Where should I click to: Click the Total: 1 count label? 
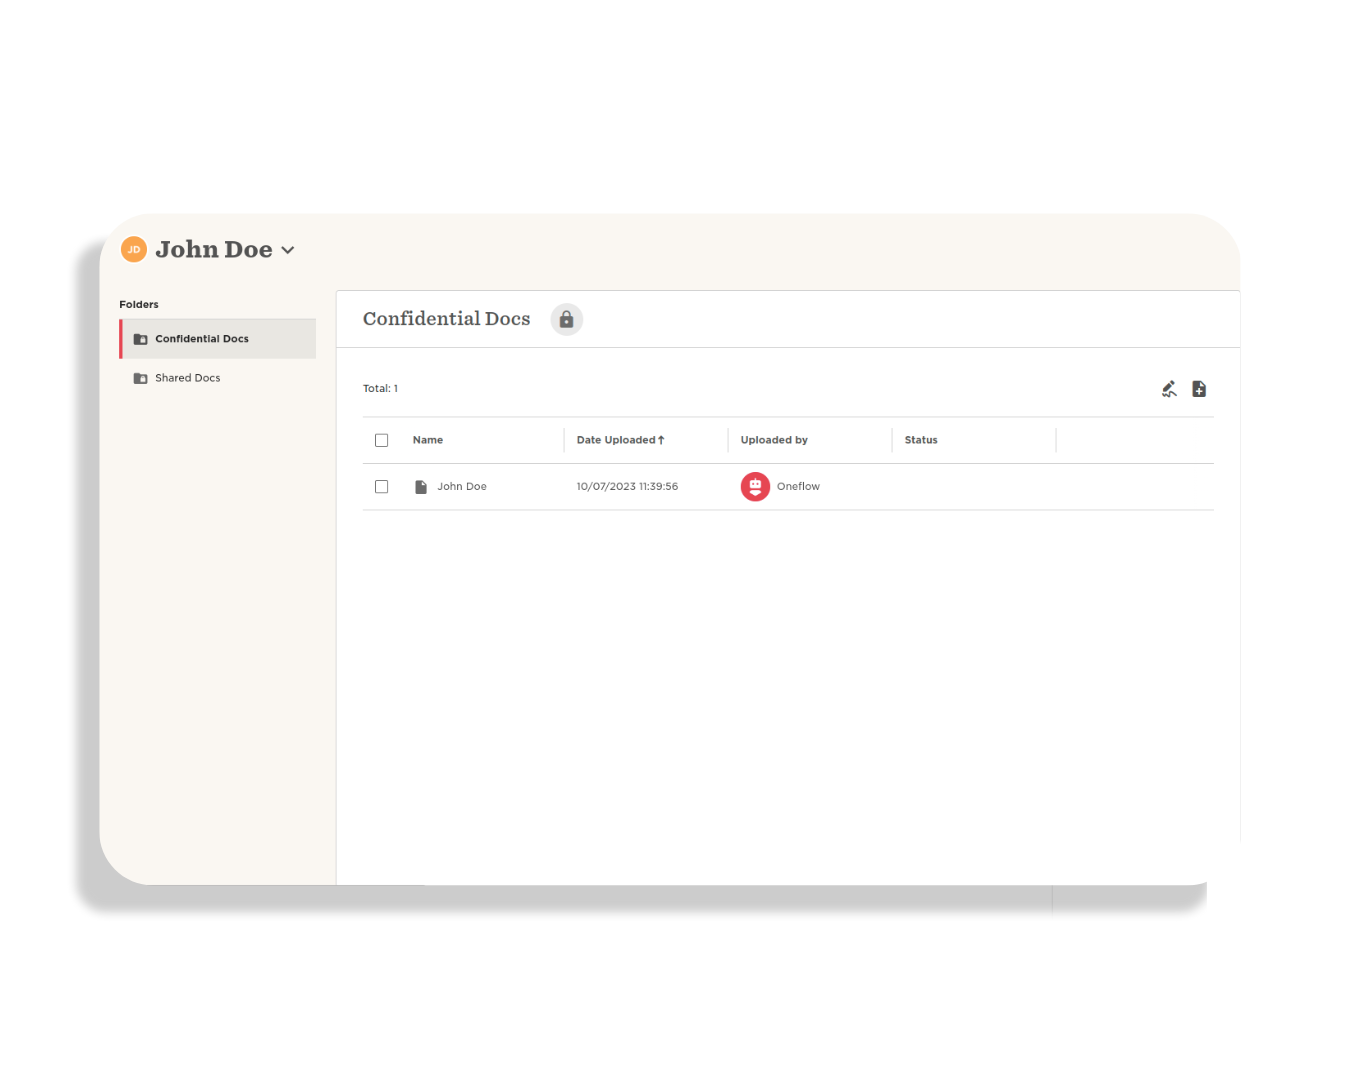click(380, 389)
